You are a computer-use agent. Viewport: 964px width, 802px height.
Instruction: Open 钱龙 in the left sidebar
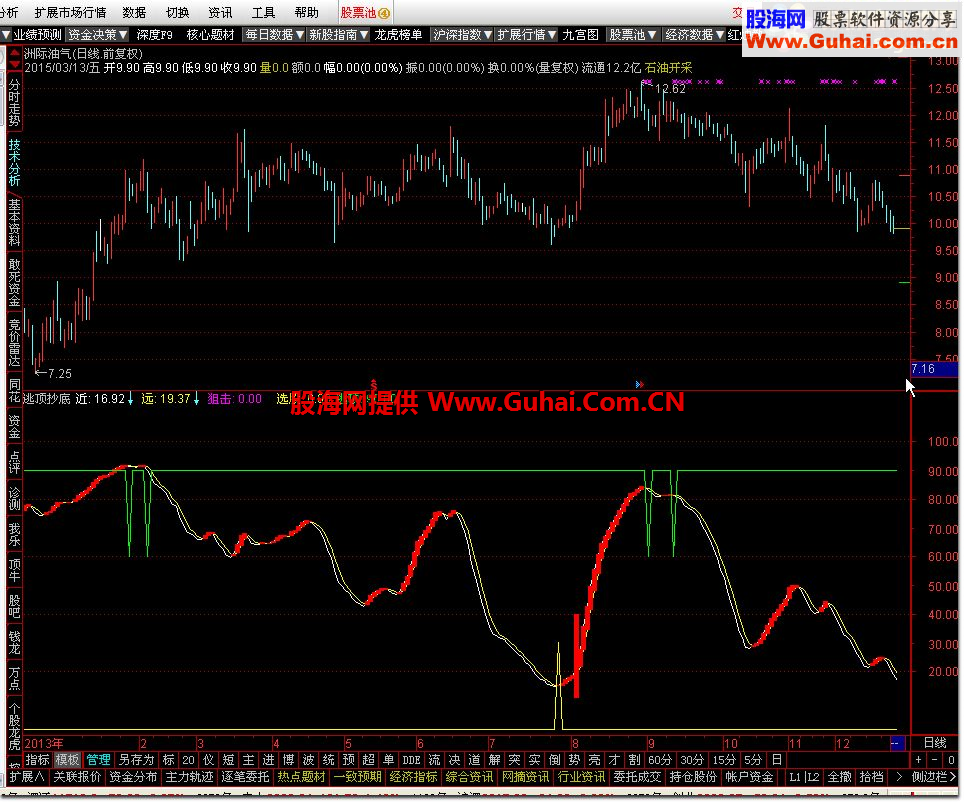tap(14, 642)
